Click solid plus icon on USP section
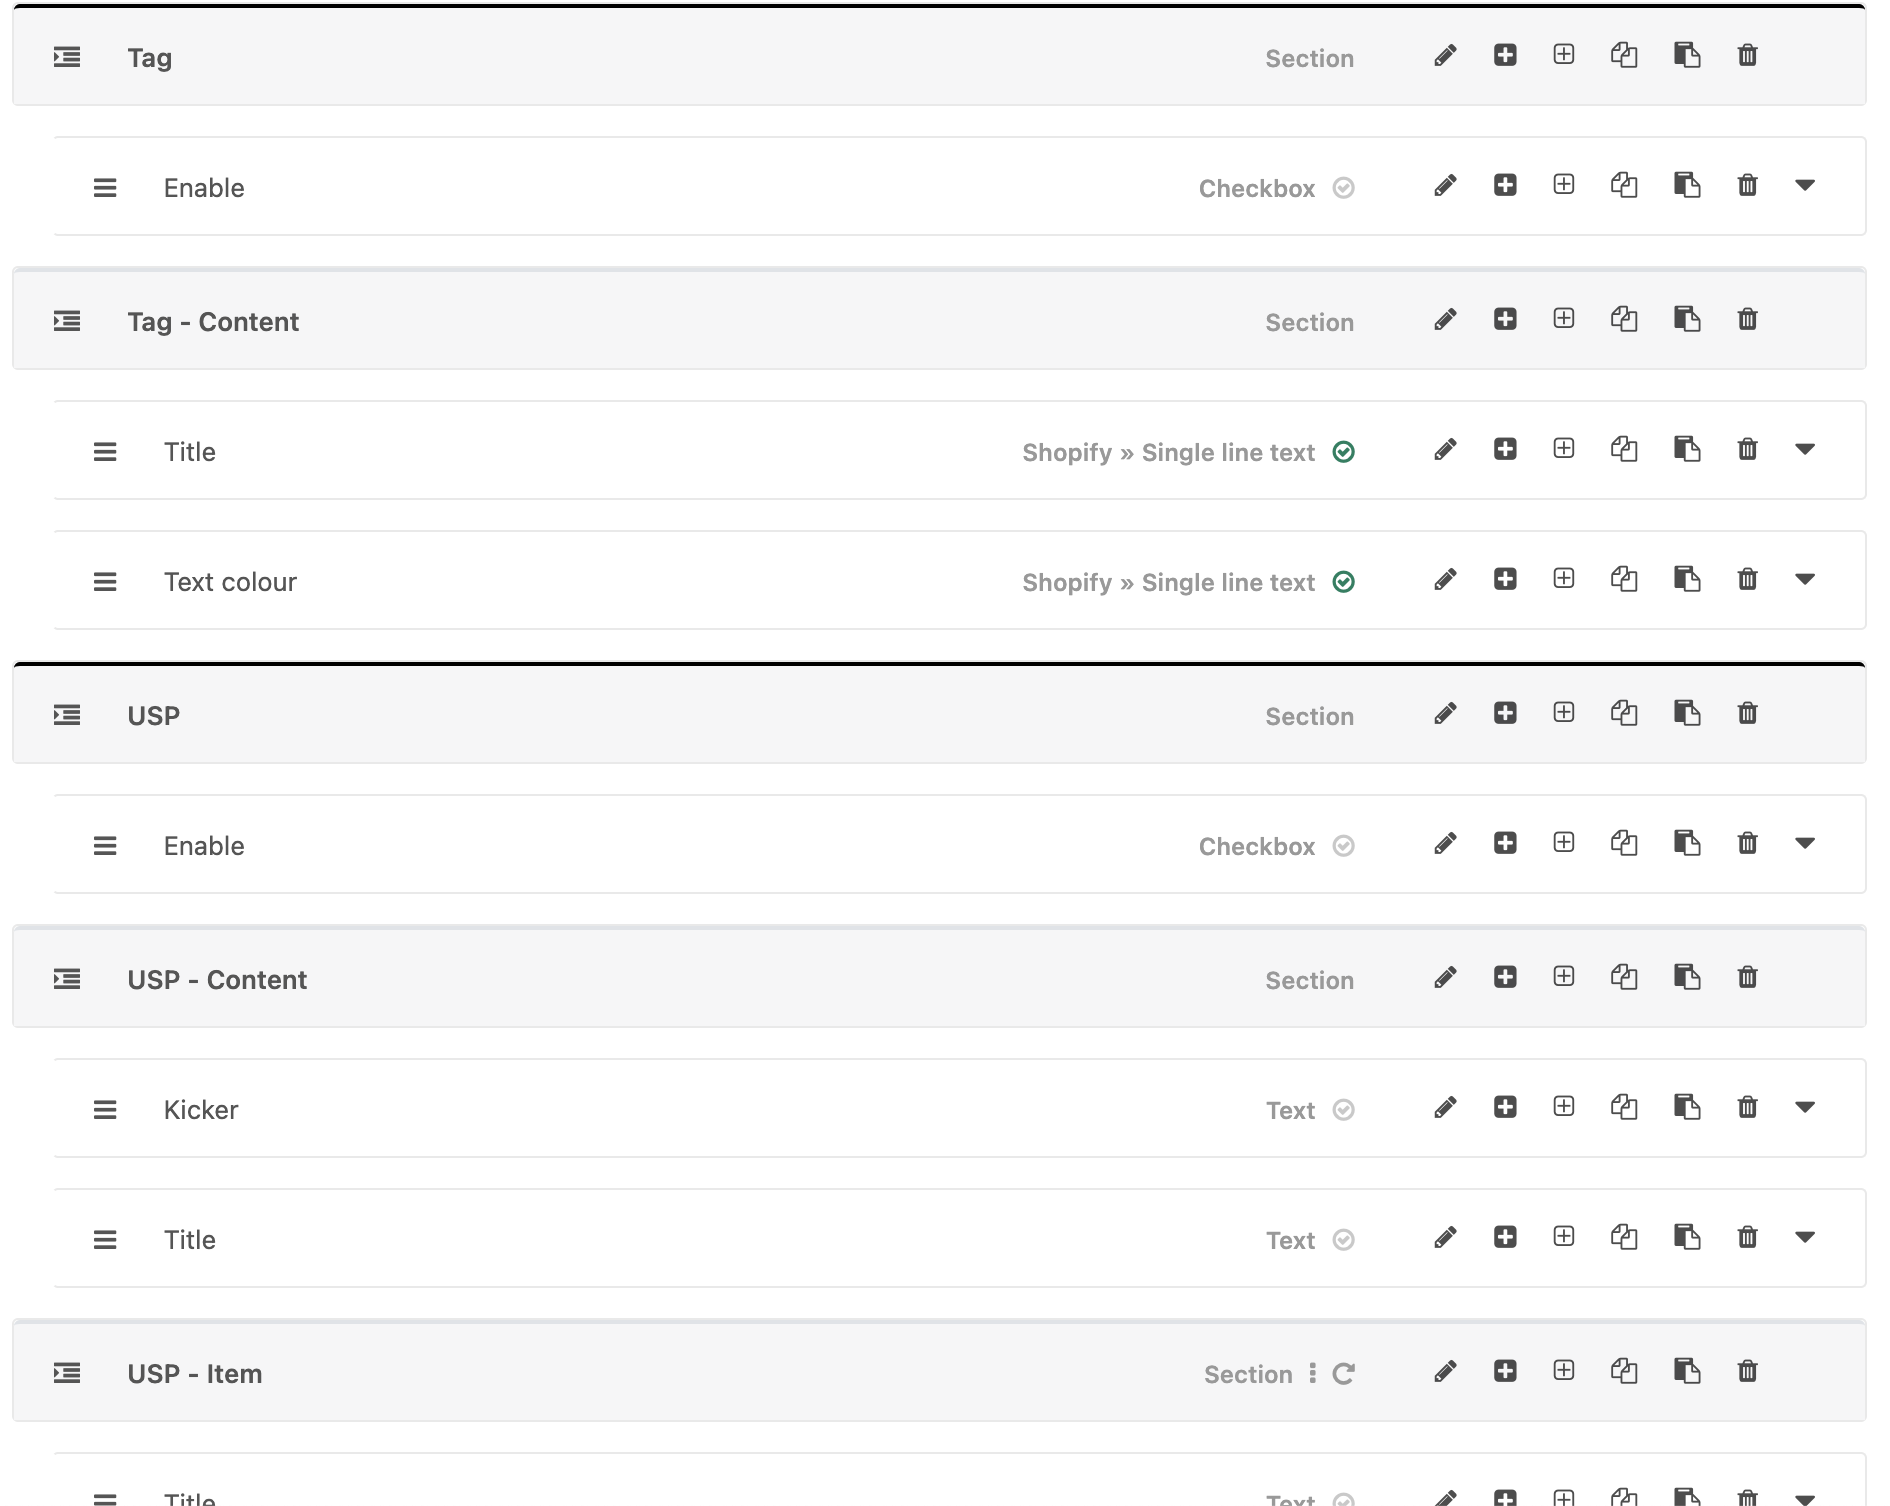Image resolution: width=1890 pixels, height=1506 pixels. click(1505, 714)
